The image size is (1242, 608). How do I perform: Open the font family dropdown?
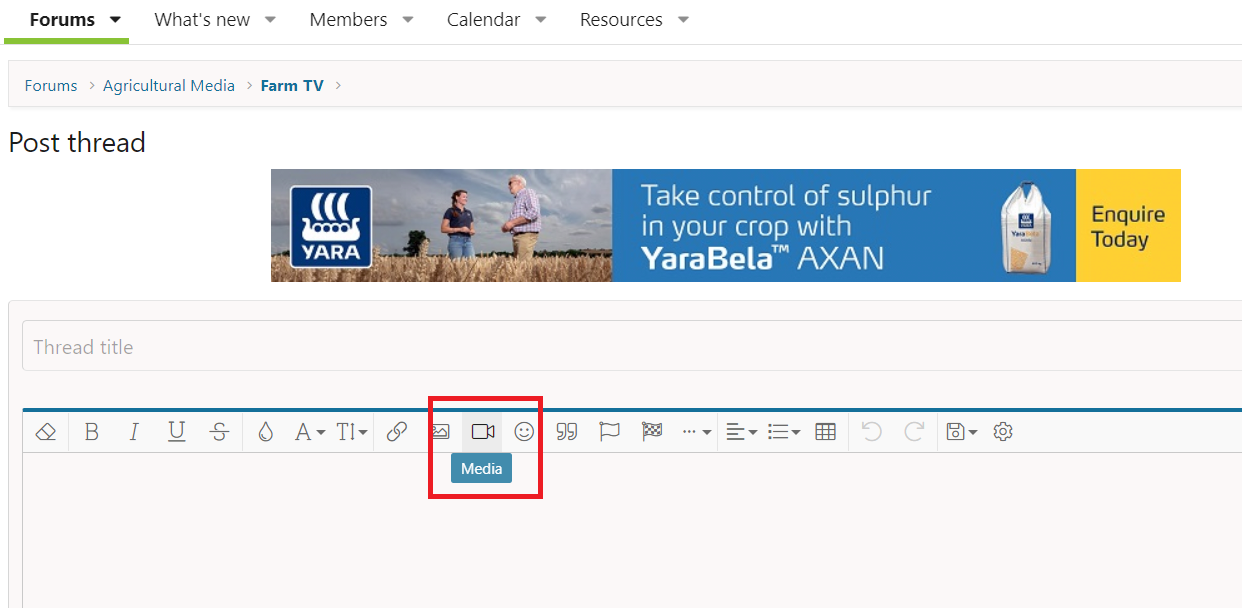(310, 432)
